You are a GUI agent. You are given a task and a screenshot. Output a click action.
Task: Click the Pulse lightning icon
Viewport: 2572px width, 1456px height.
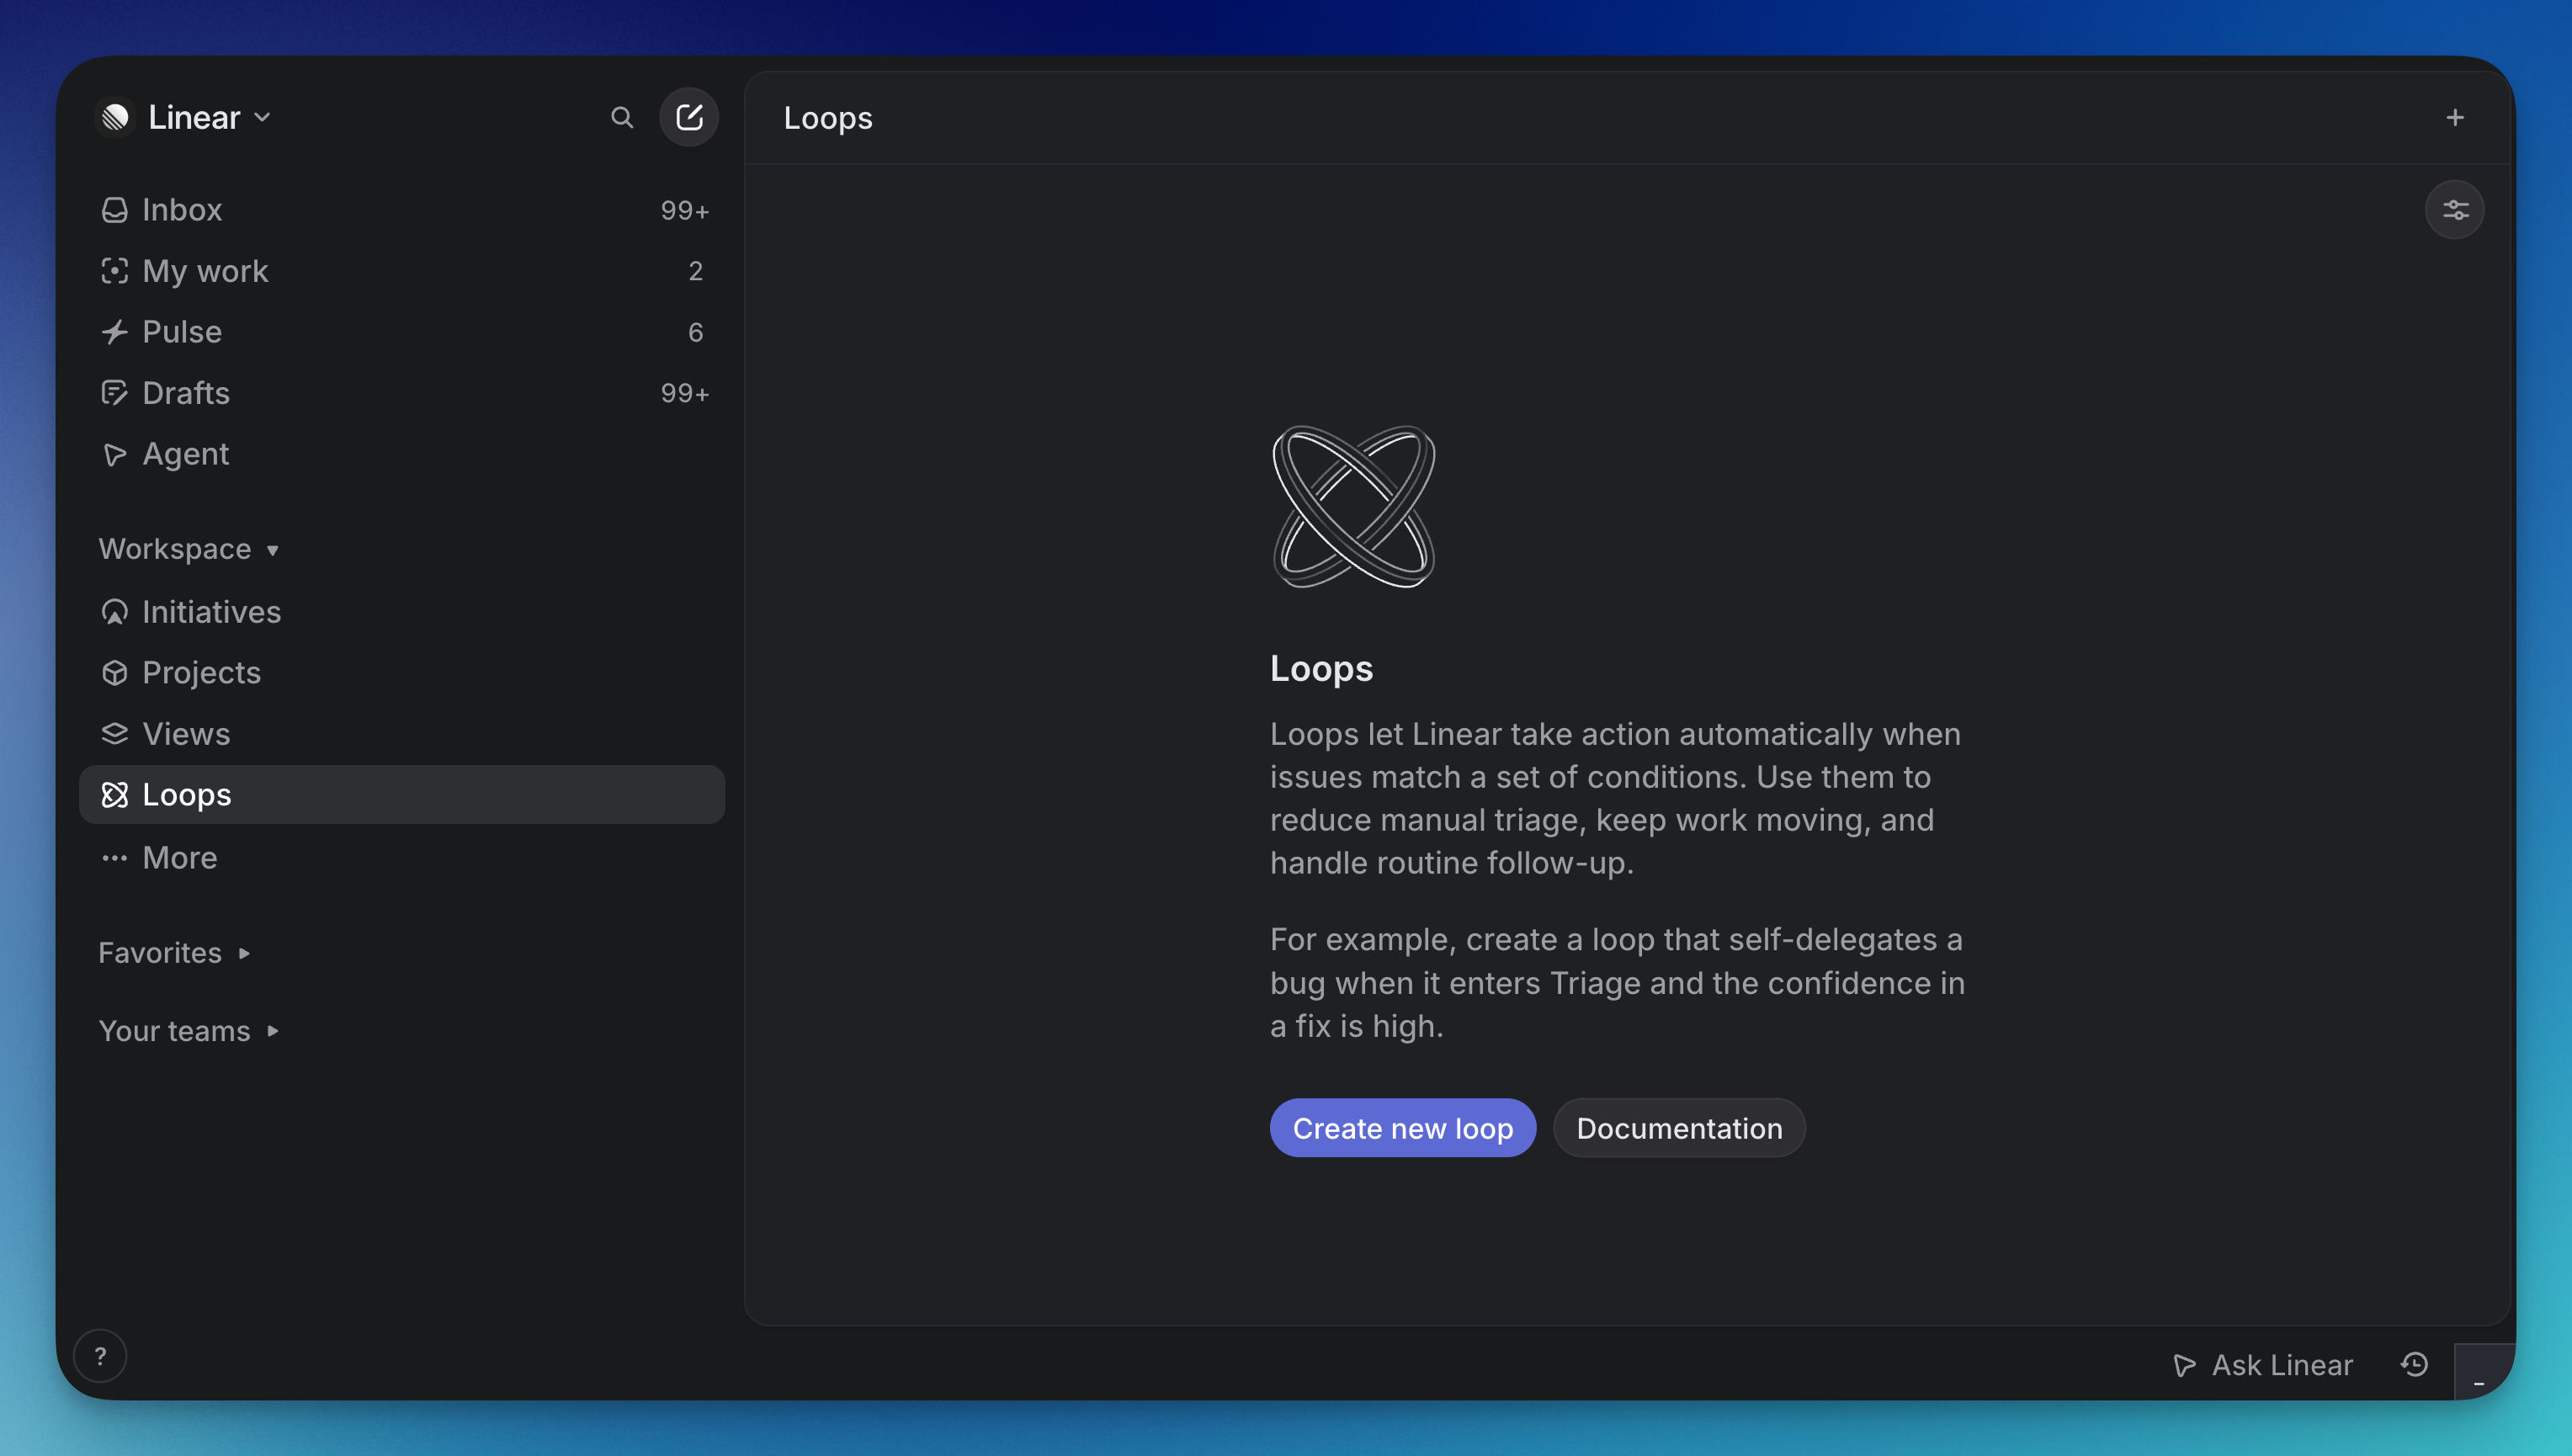pyautogui.click(x=115, y=332)
